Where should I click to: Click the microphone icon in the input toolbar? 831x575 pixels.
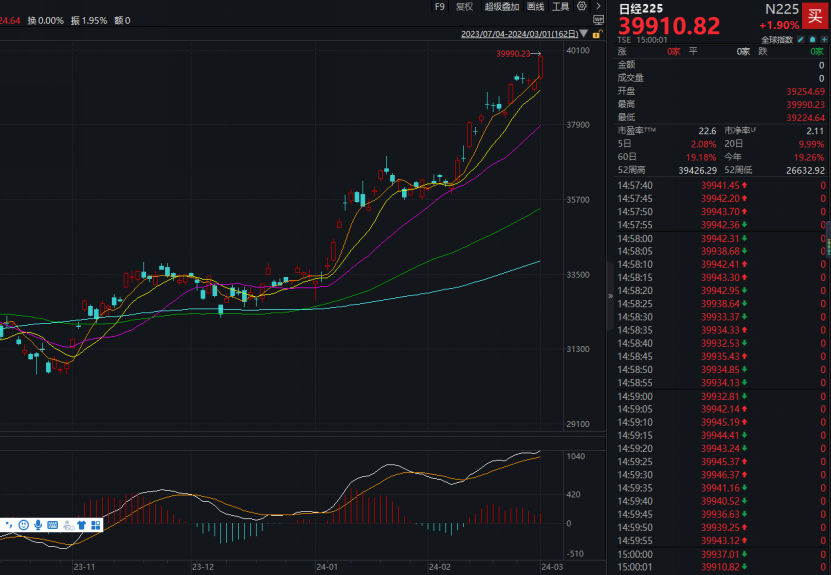(38, 525)
